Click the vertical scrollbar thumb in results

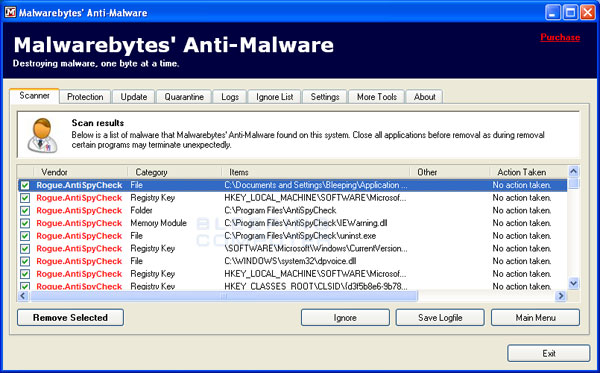coord(574,183)
